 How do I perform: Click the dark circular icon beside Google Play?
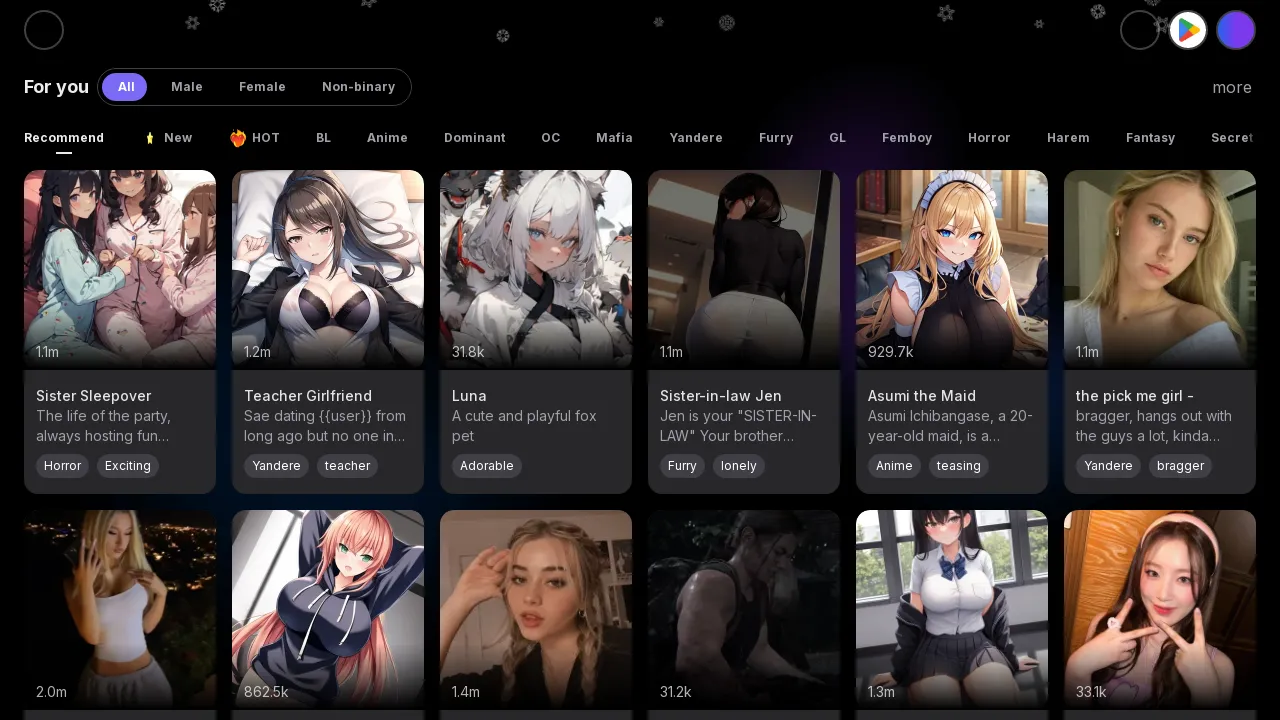pyautogui.click(x=1140, y=30)
